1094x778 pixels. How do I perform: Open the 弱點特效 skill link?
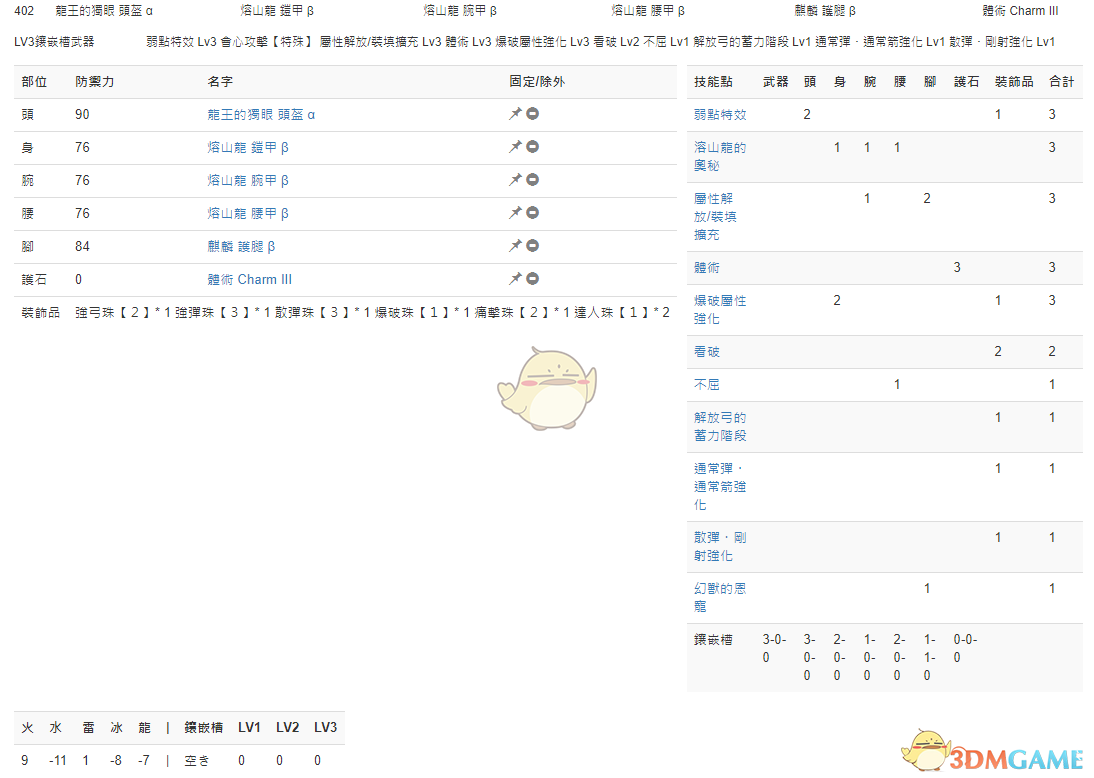[x=720, y=114]
